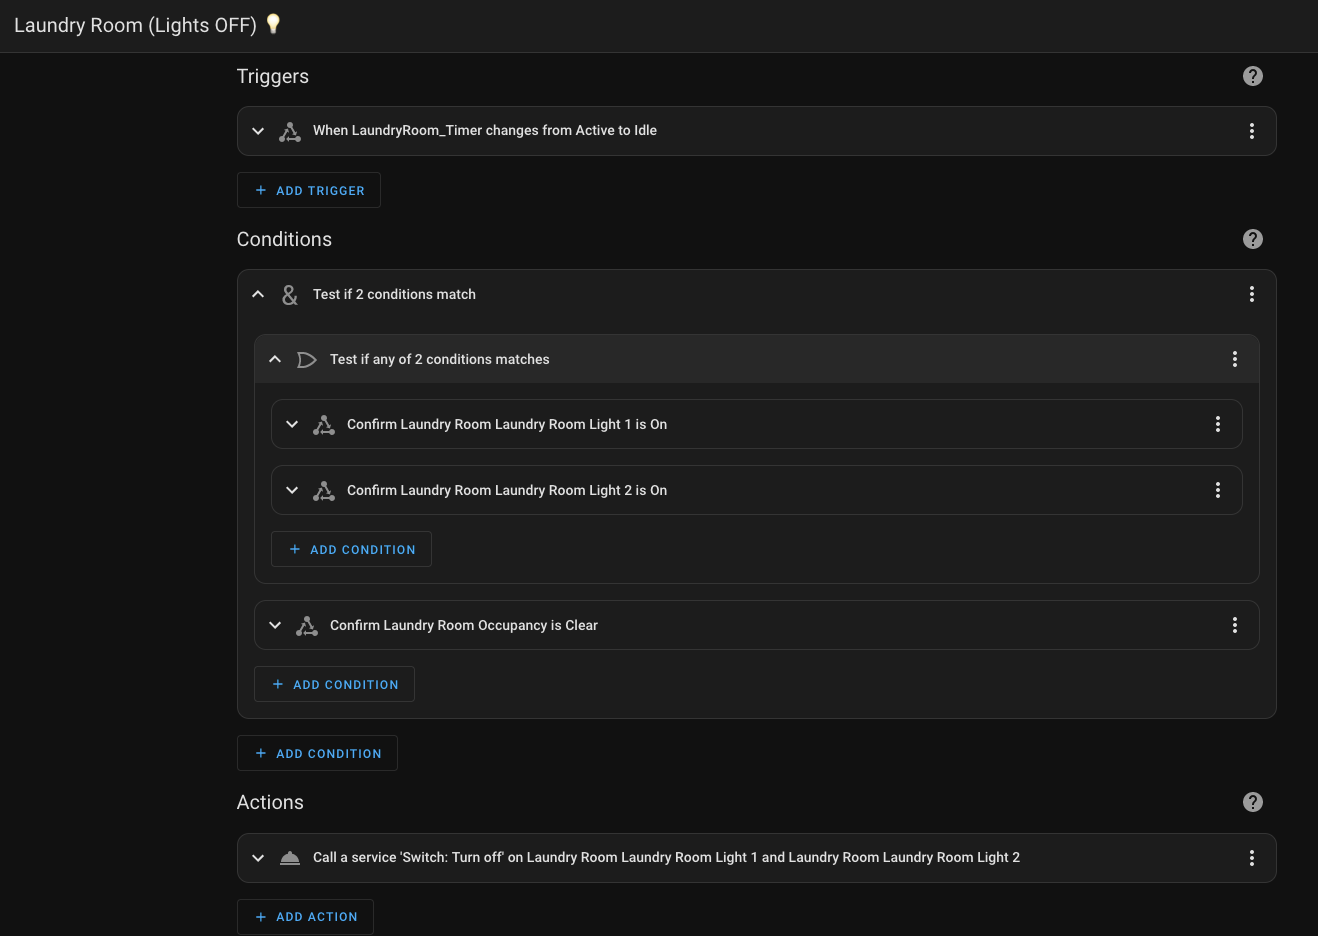
Task: Open the help icon next to Conditions
Action: tap(1252, 239)
